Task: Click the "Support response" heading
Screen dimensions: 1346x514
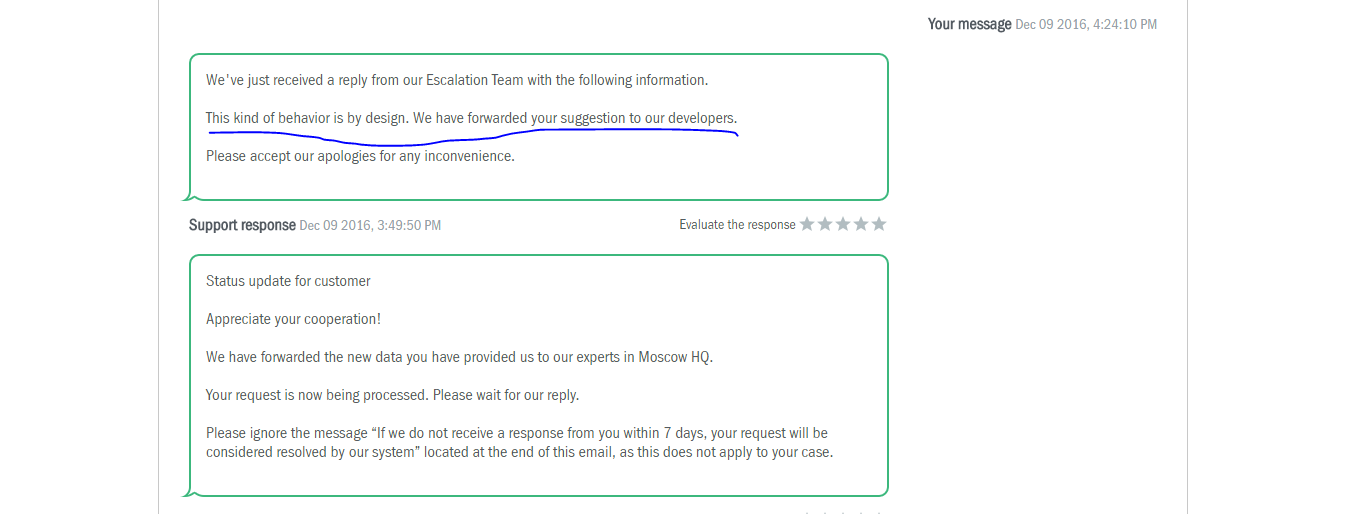Action: click(242, 225)
